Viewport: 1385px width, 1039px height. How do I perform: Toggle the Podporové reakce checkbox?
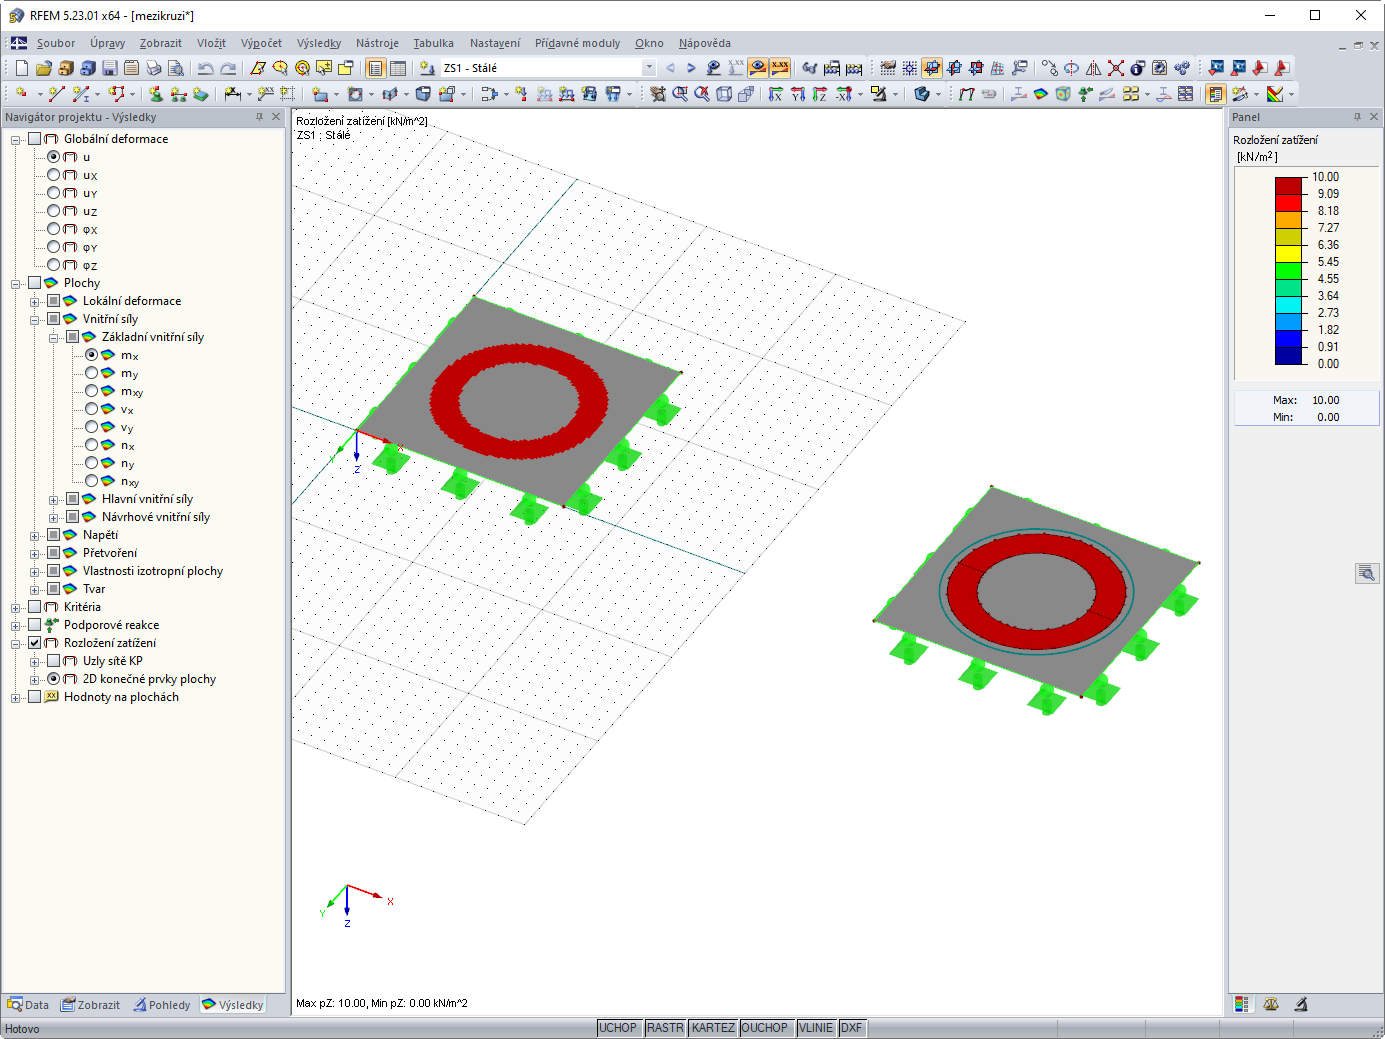[35, 625]
